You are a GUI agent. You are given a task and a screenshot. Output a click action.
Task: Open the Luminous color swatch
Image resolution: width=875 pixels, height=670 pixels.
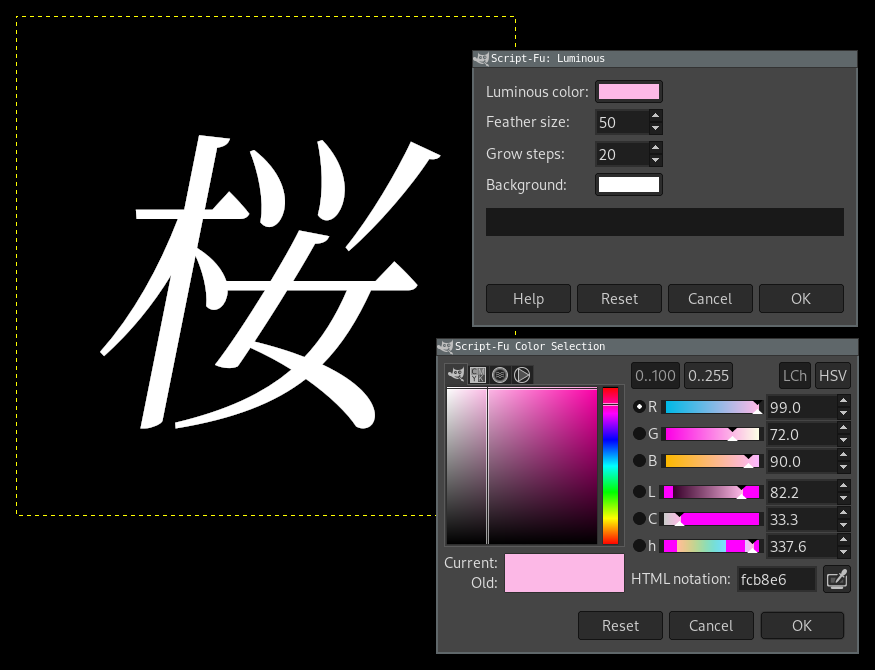tap(628, 92)
